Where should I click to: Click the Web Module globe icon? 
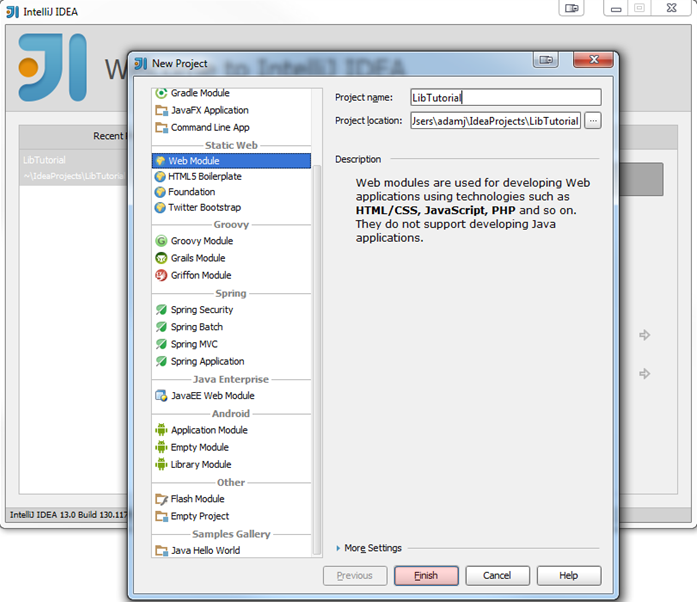click(x=160, y=161)
